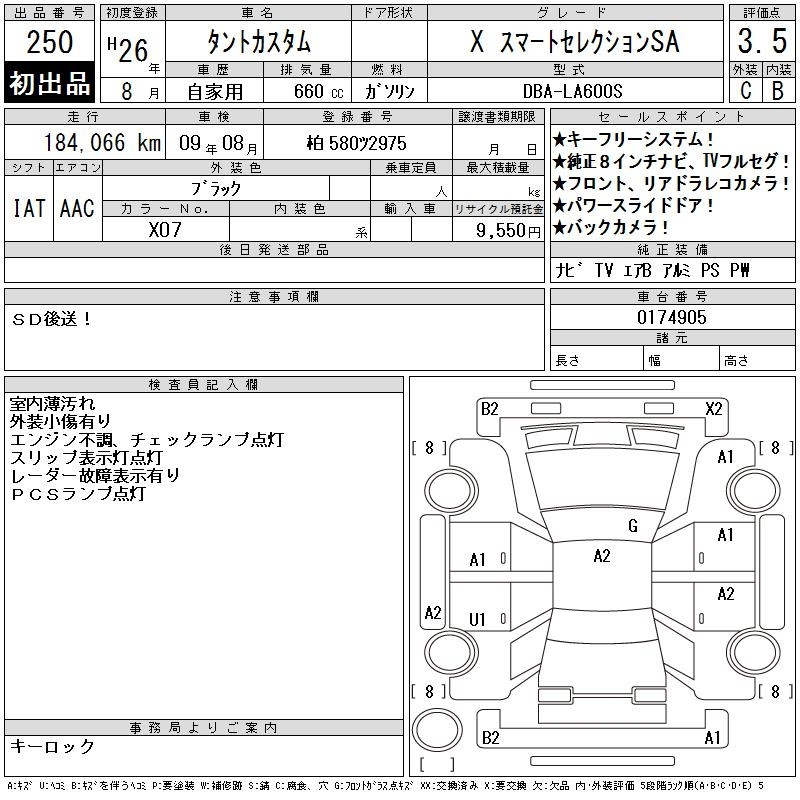Image resolution: width=800 pixels, height=800 pixels.
Task: Click the "長さ" dimension label
Action: coord(567,361)
